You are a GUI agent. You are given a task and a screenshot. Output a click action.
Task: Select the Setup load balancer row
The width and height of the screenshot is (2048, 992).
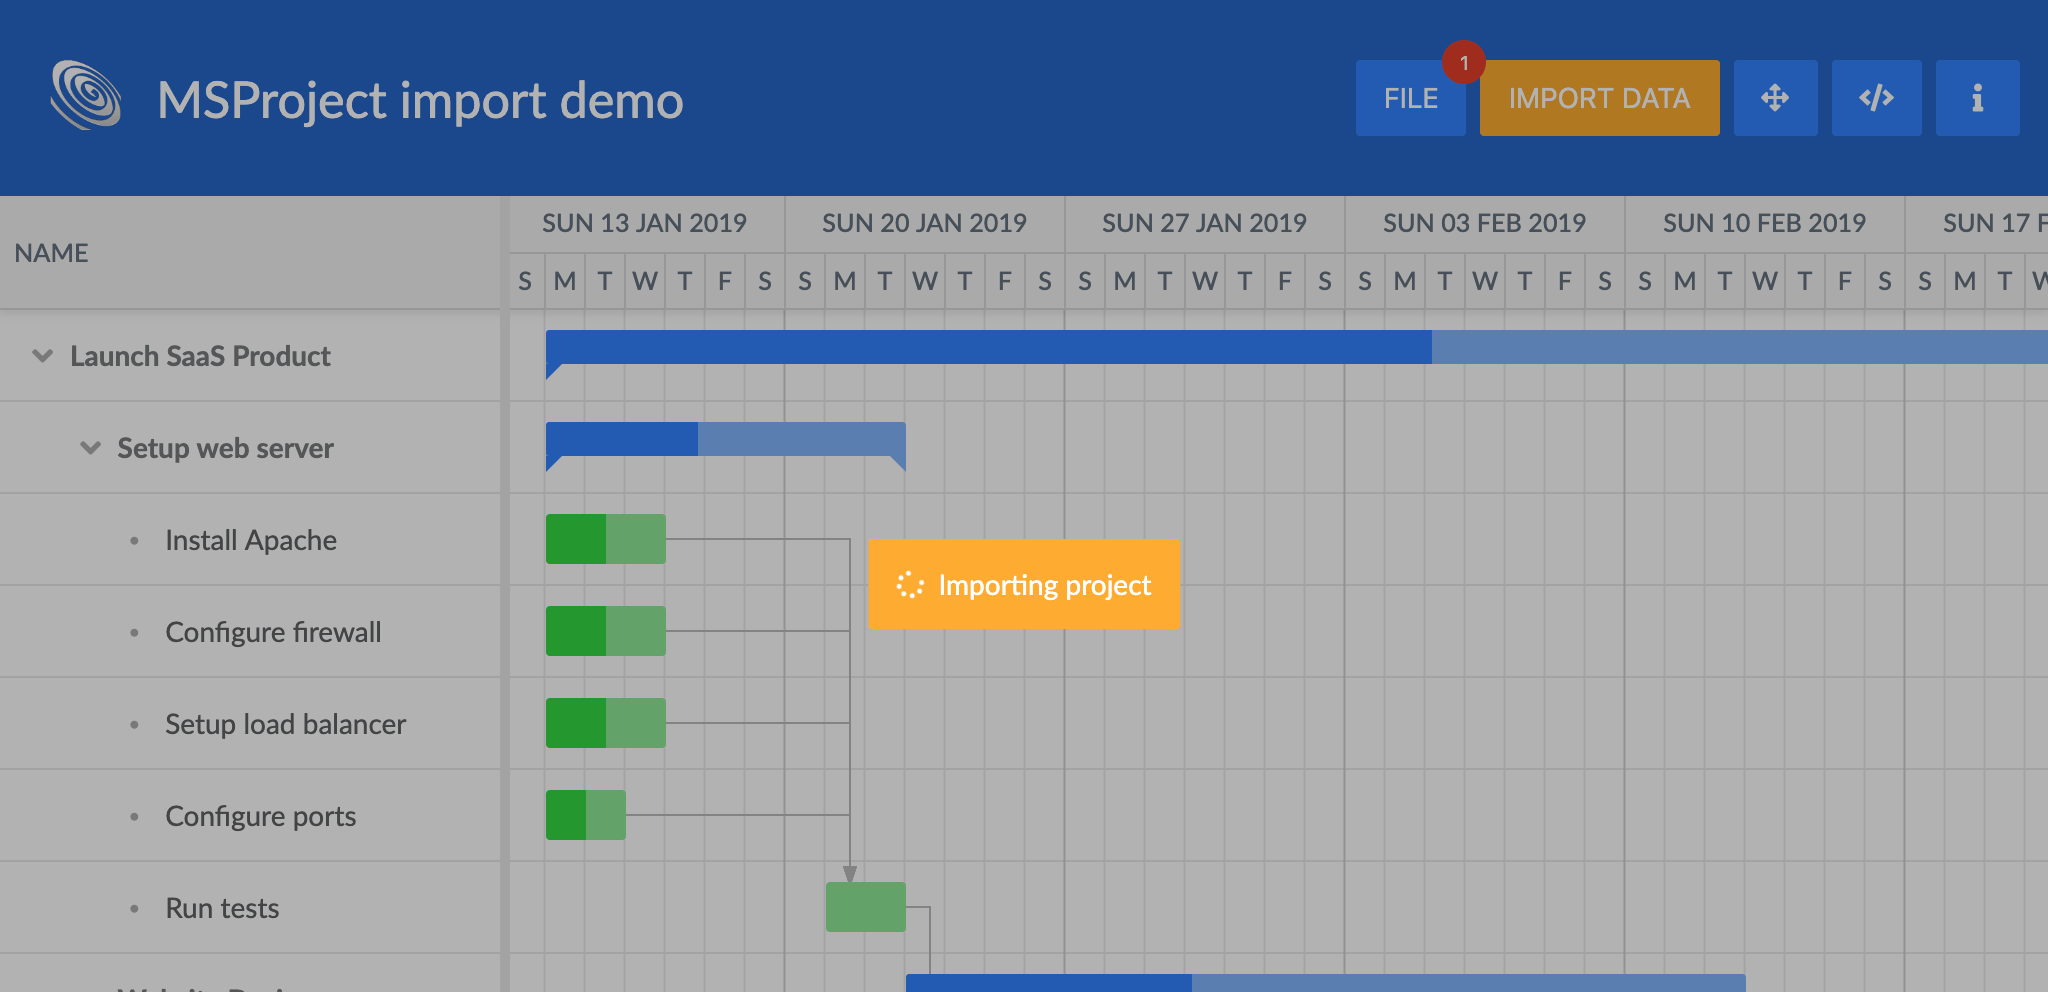(250, 724)
